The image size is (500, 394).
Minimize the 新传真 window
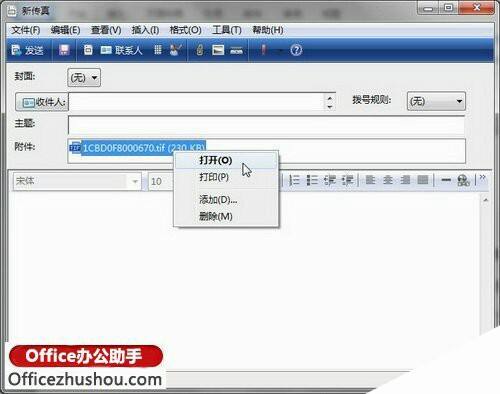coord(429,8)
